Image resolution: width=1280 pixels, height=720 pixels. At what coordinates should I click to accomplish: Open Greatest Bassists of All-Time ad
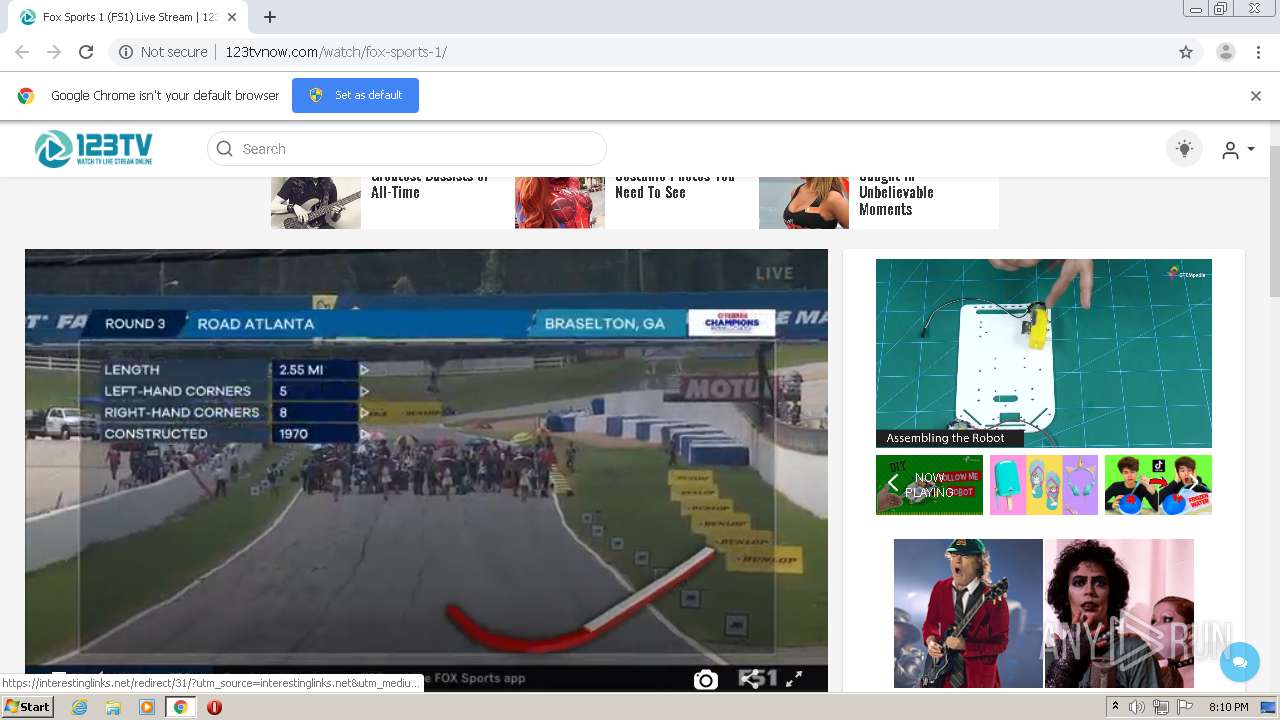point(429,184)
